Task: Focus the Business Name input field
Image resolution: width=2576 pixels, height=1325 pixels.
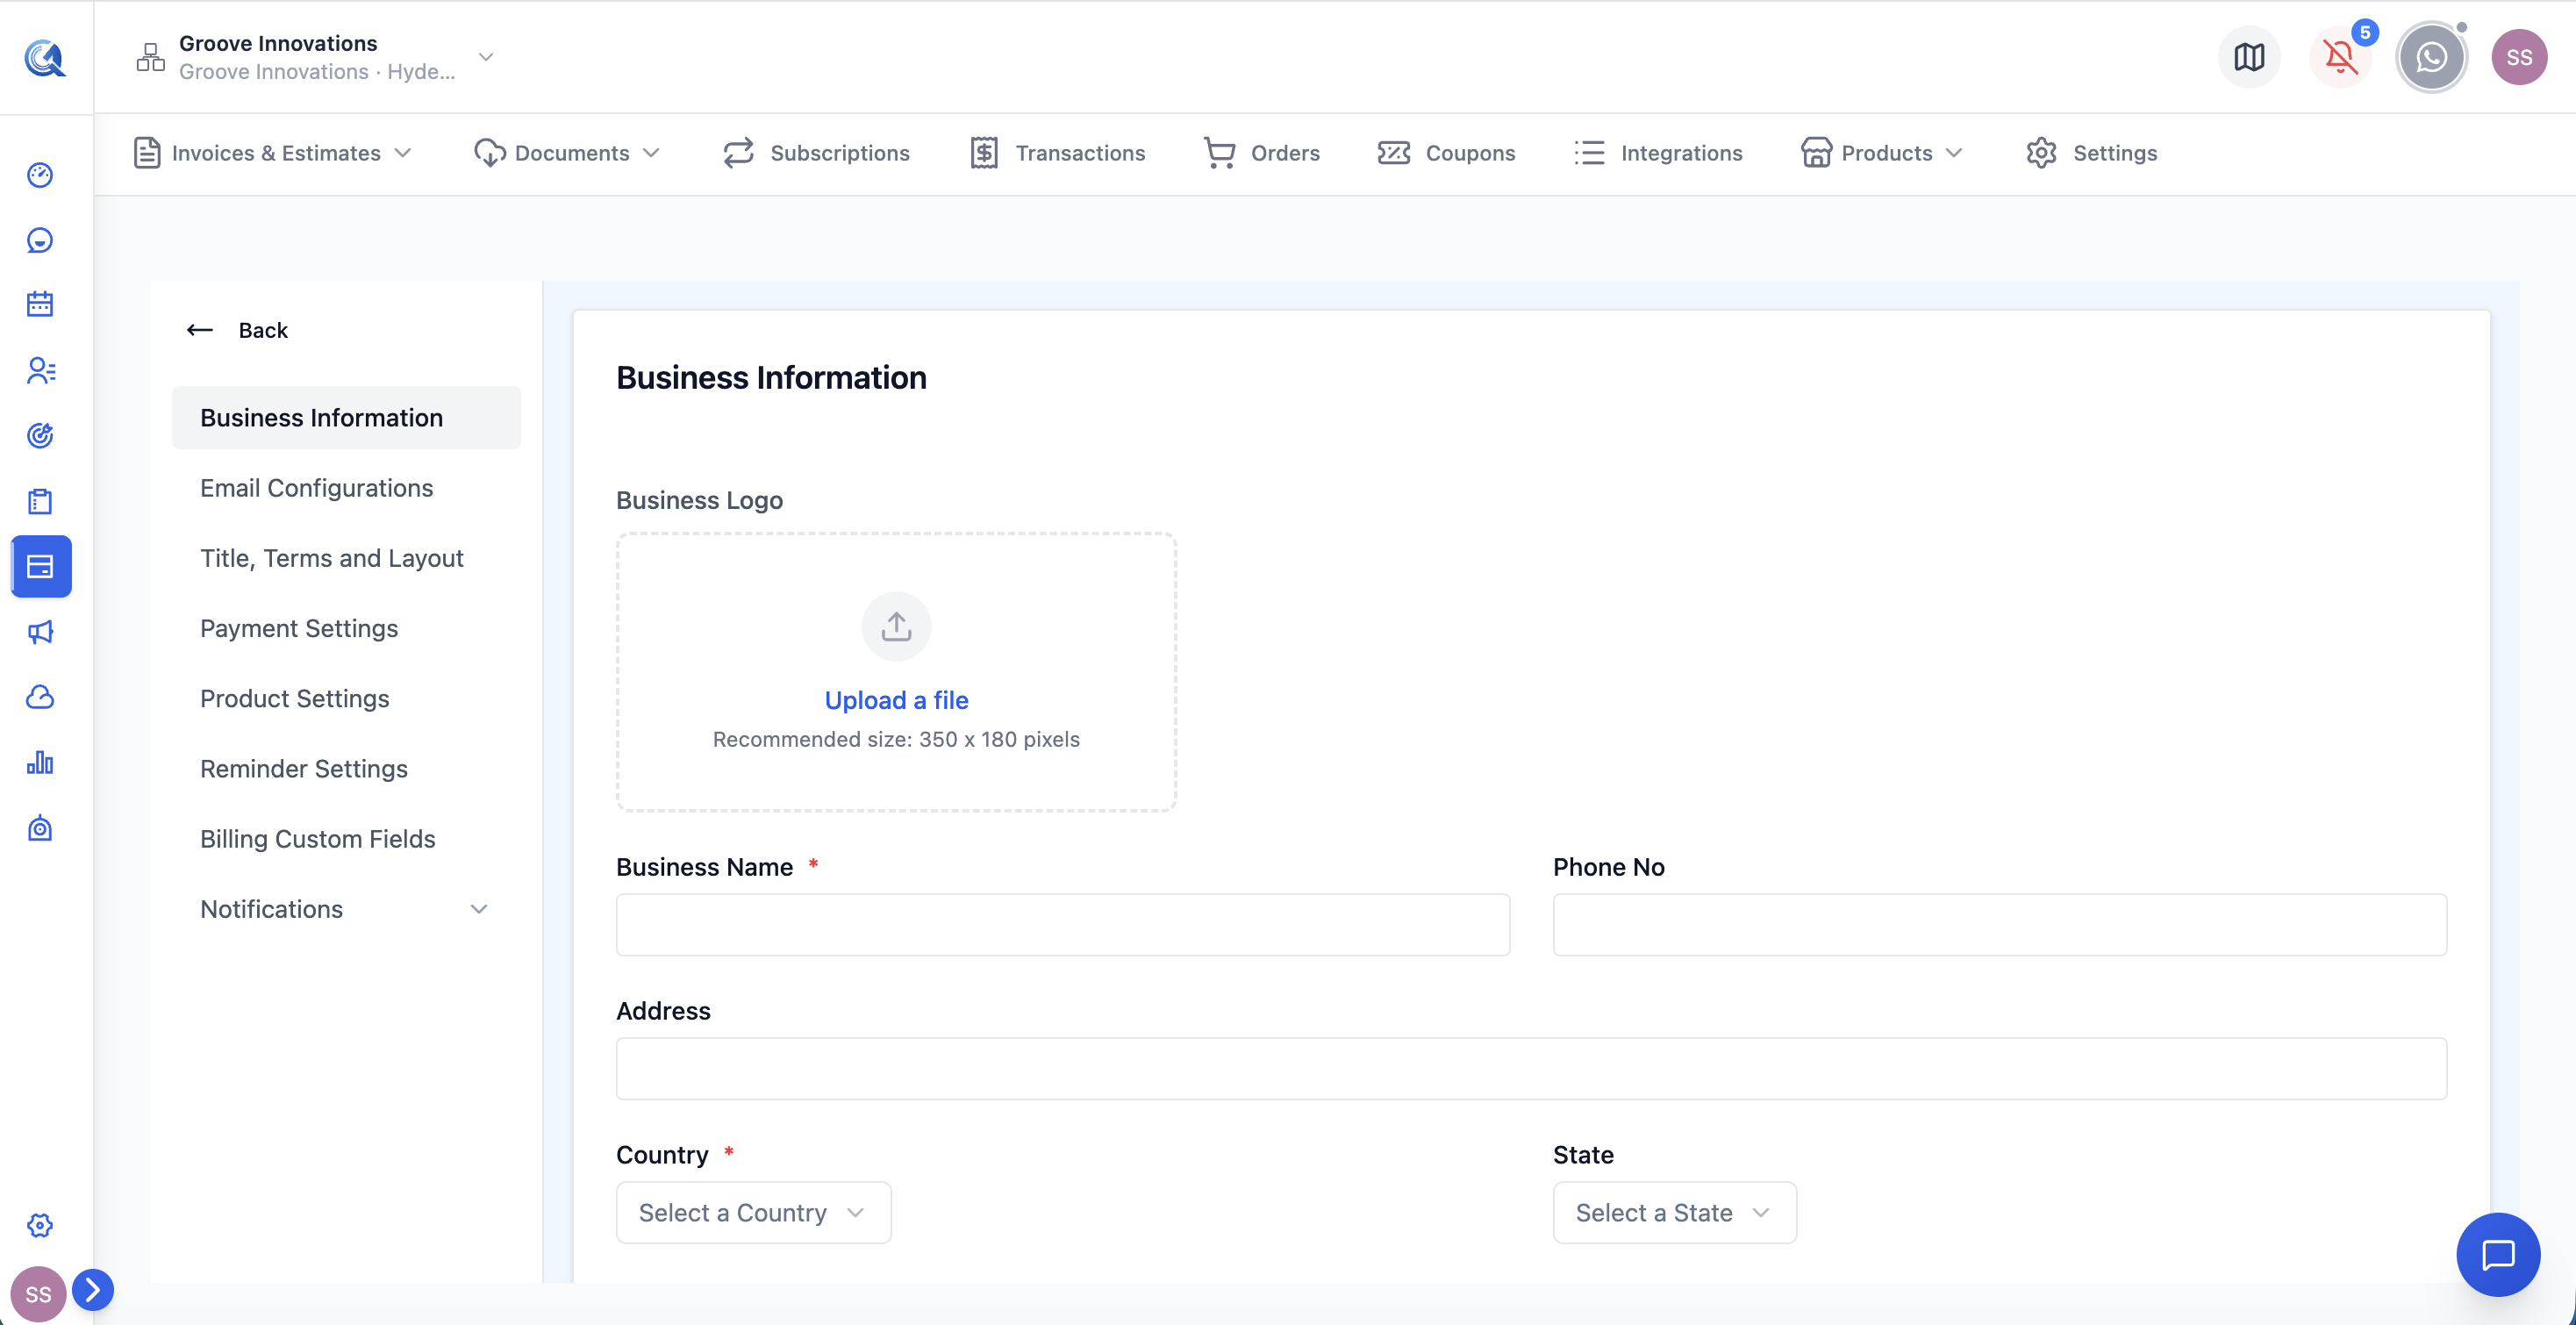Action: (1063, 924)
